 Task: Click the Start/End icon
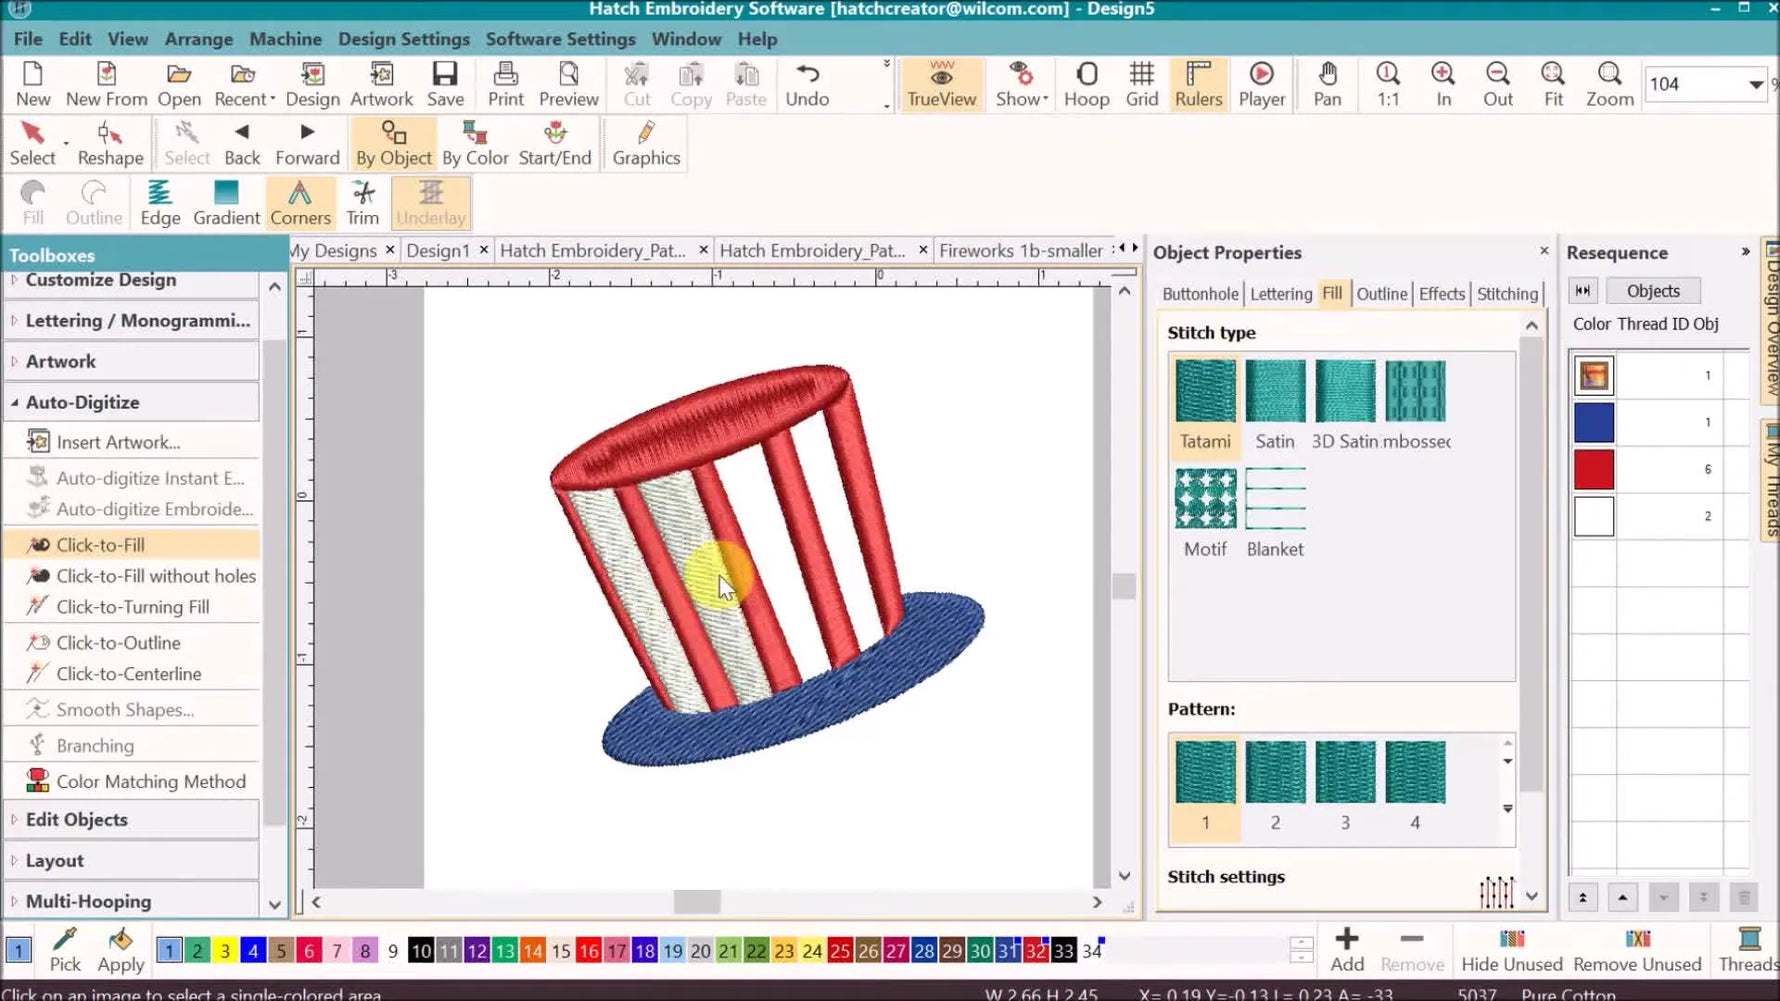555,143
